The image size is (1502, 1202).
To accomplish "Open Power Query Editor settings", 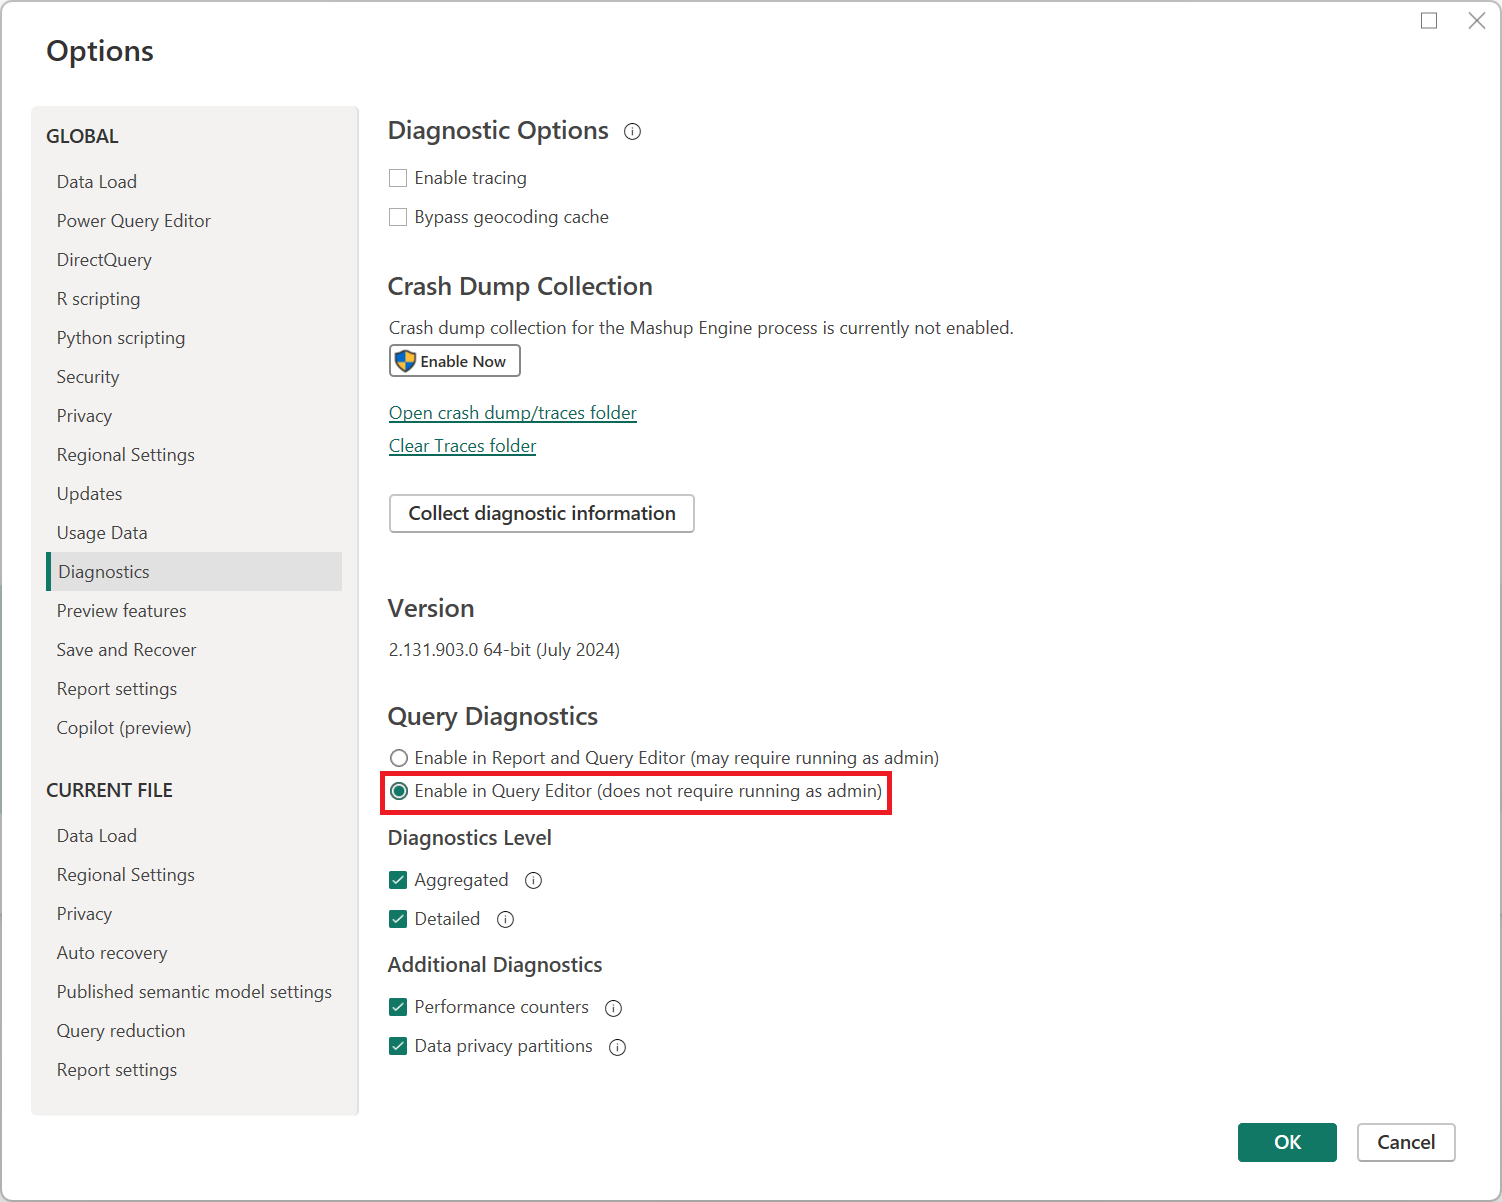I will coord(194,221).
